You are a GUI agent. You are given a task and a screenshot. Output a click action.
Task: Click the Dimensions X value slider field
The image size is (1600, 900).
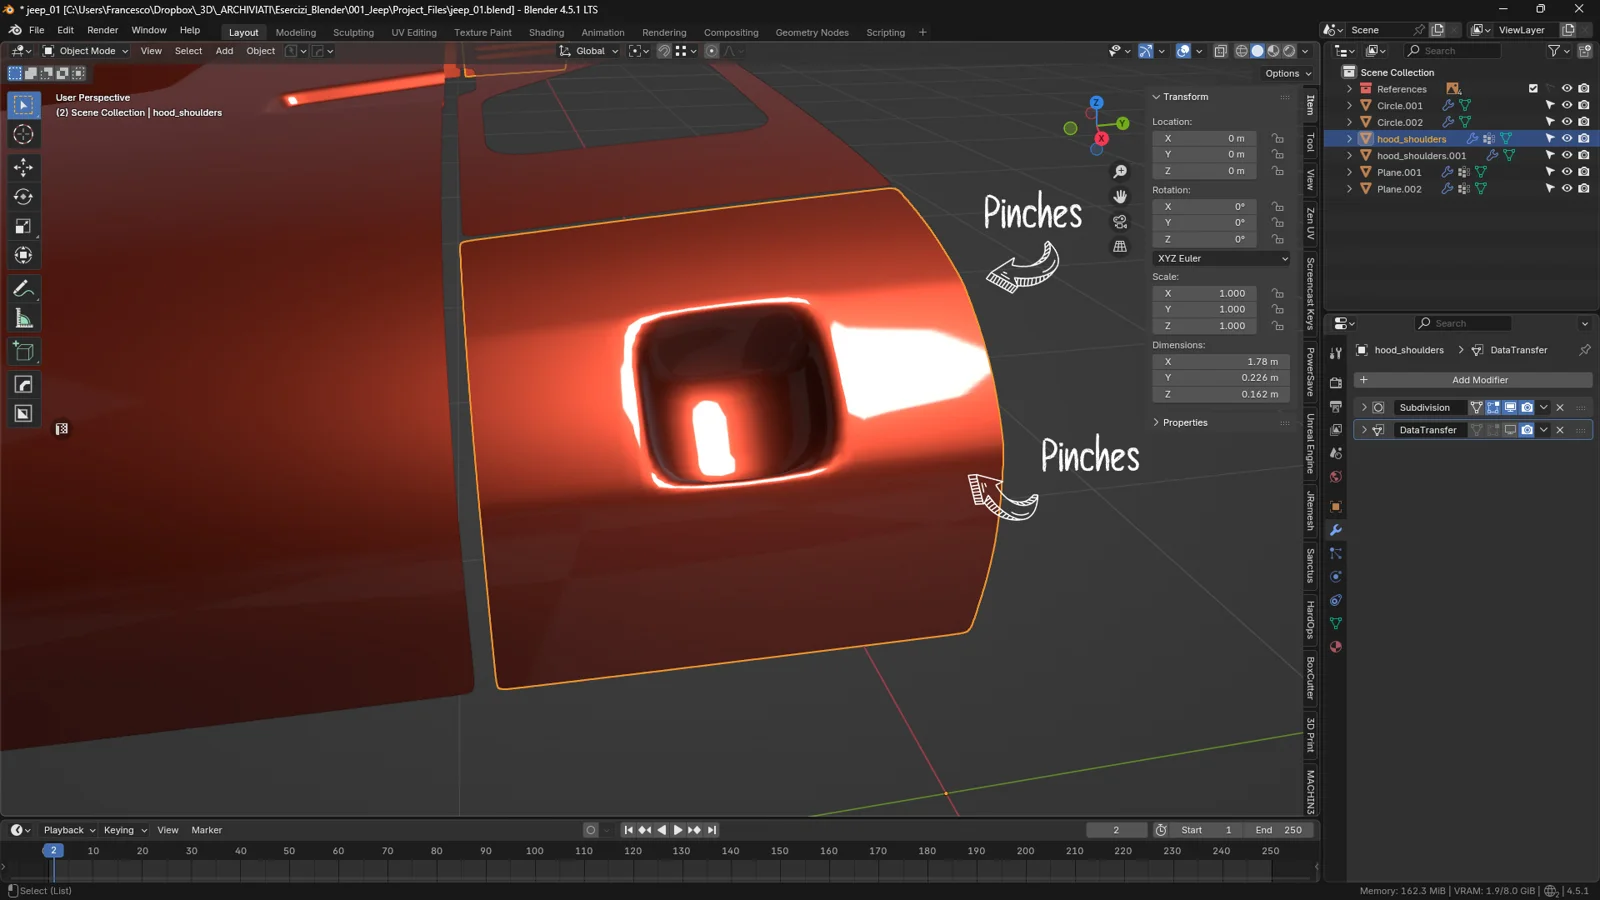click(1221, 362)
